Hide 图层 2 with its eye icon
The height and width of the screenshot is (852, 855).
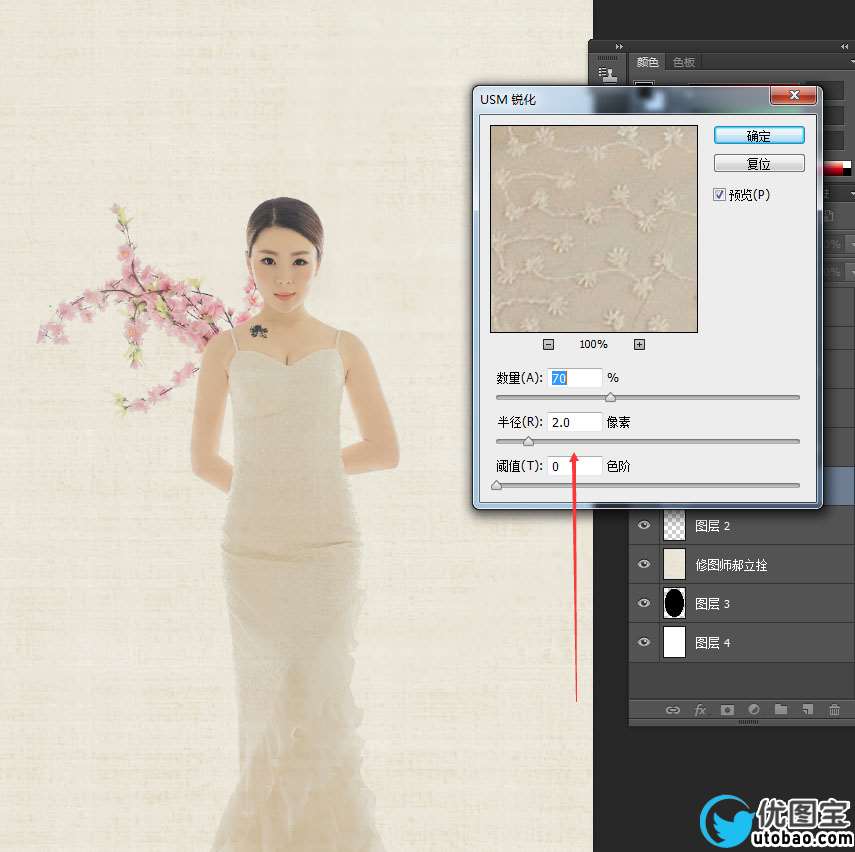pos(644,526)
